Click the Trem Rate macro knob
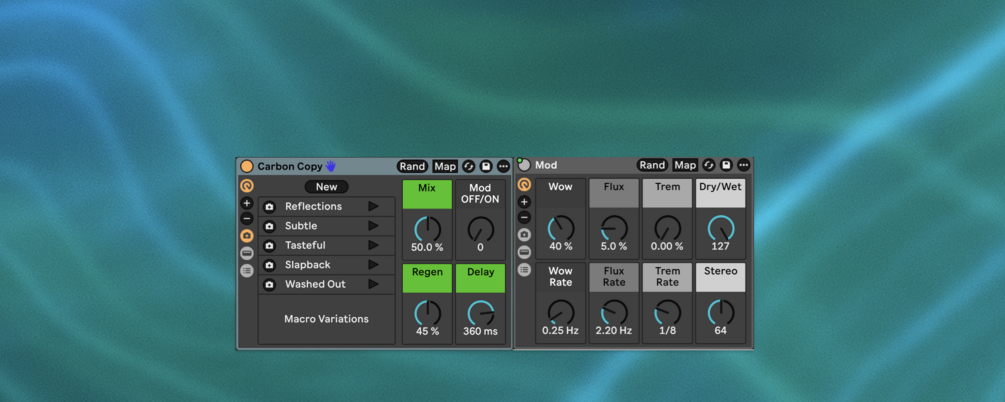Screen dimensions: 1005x402 (667, 312)
